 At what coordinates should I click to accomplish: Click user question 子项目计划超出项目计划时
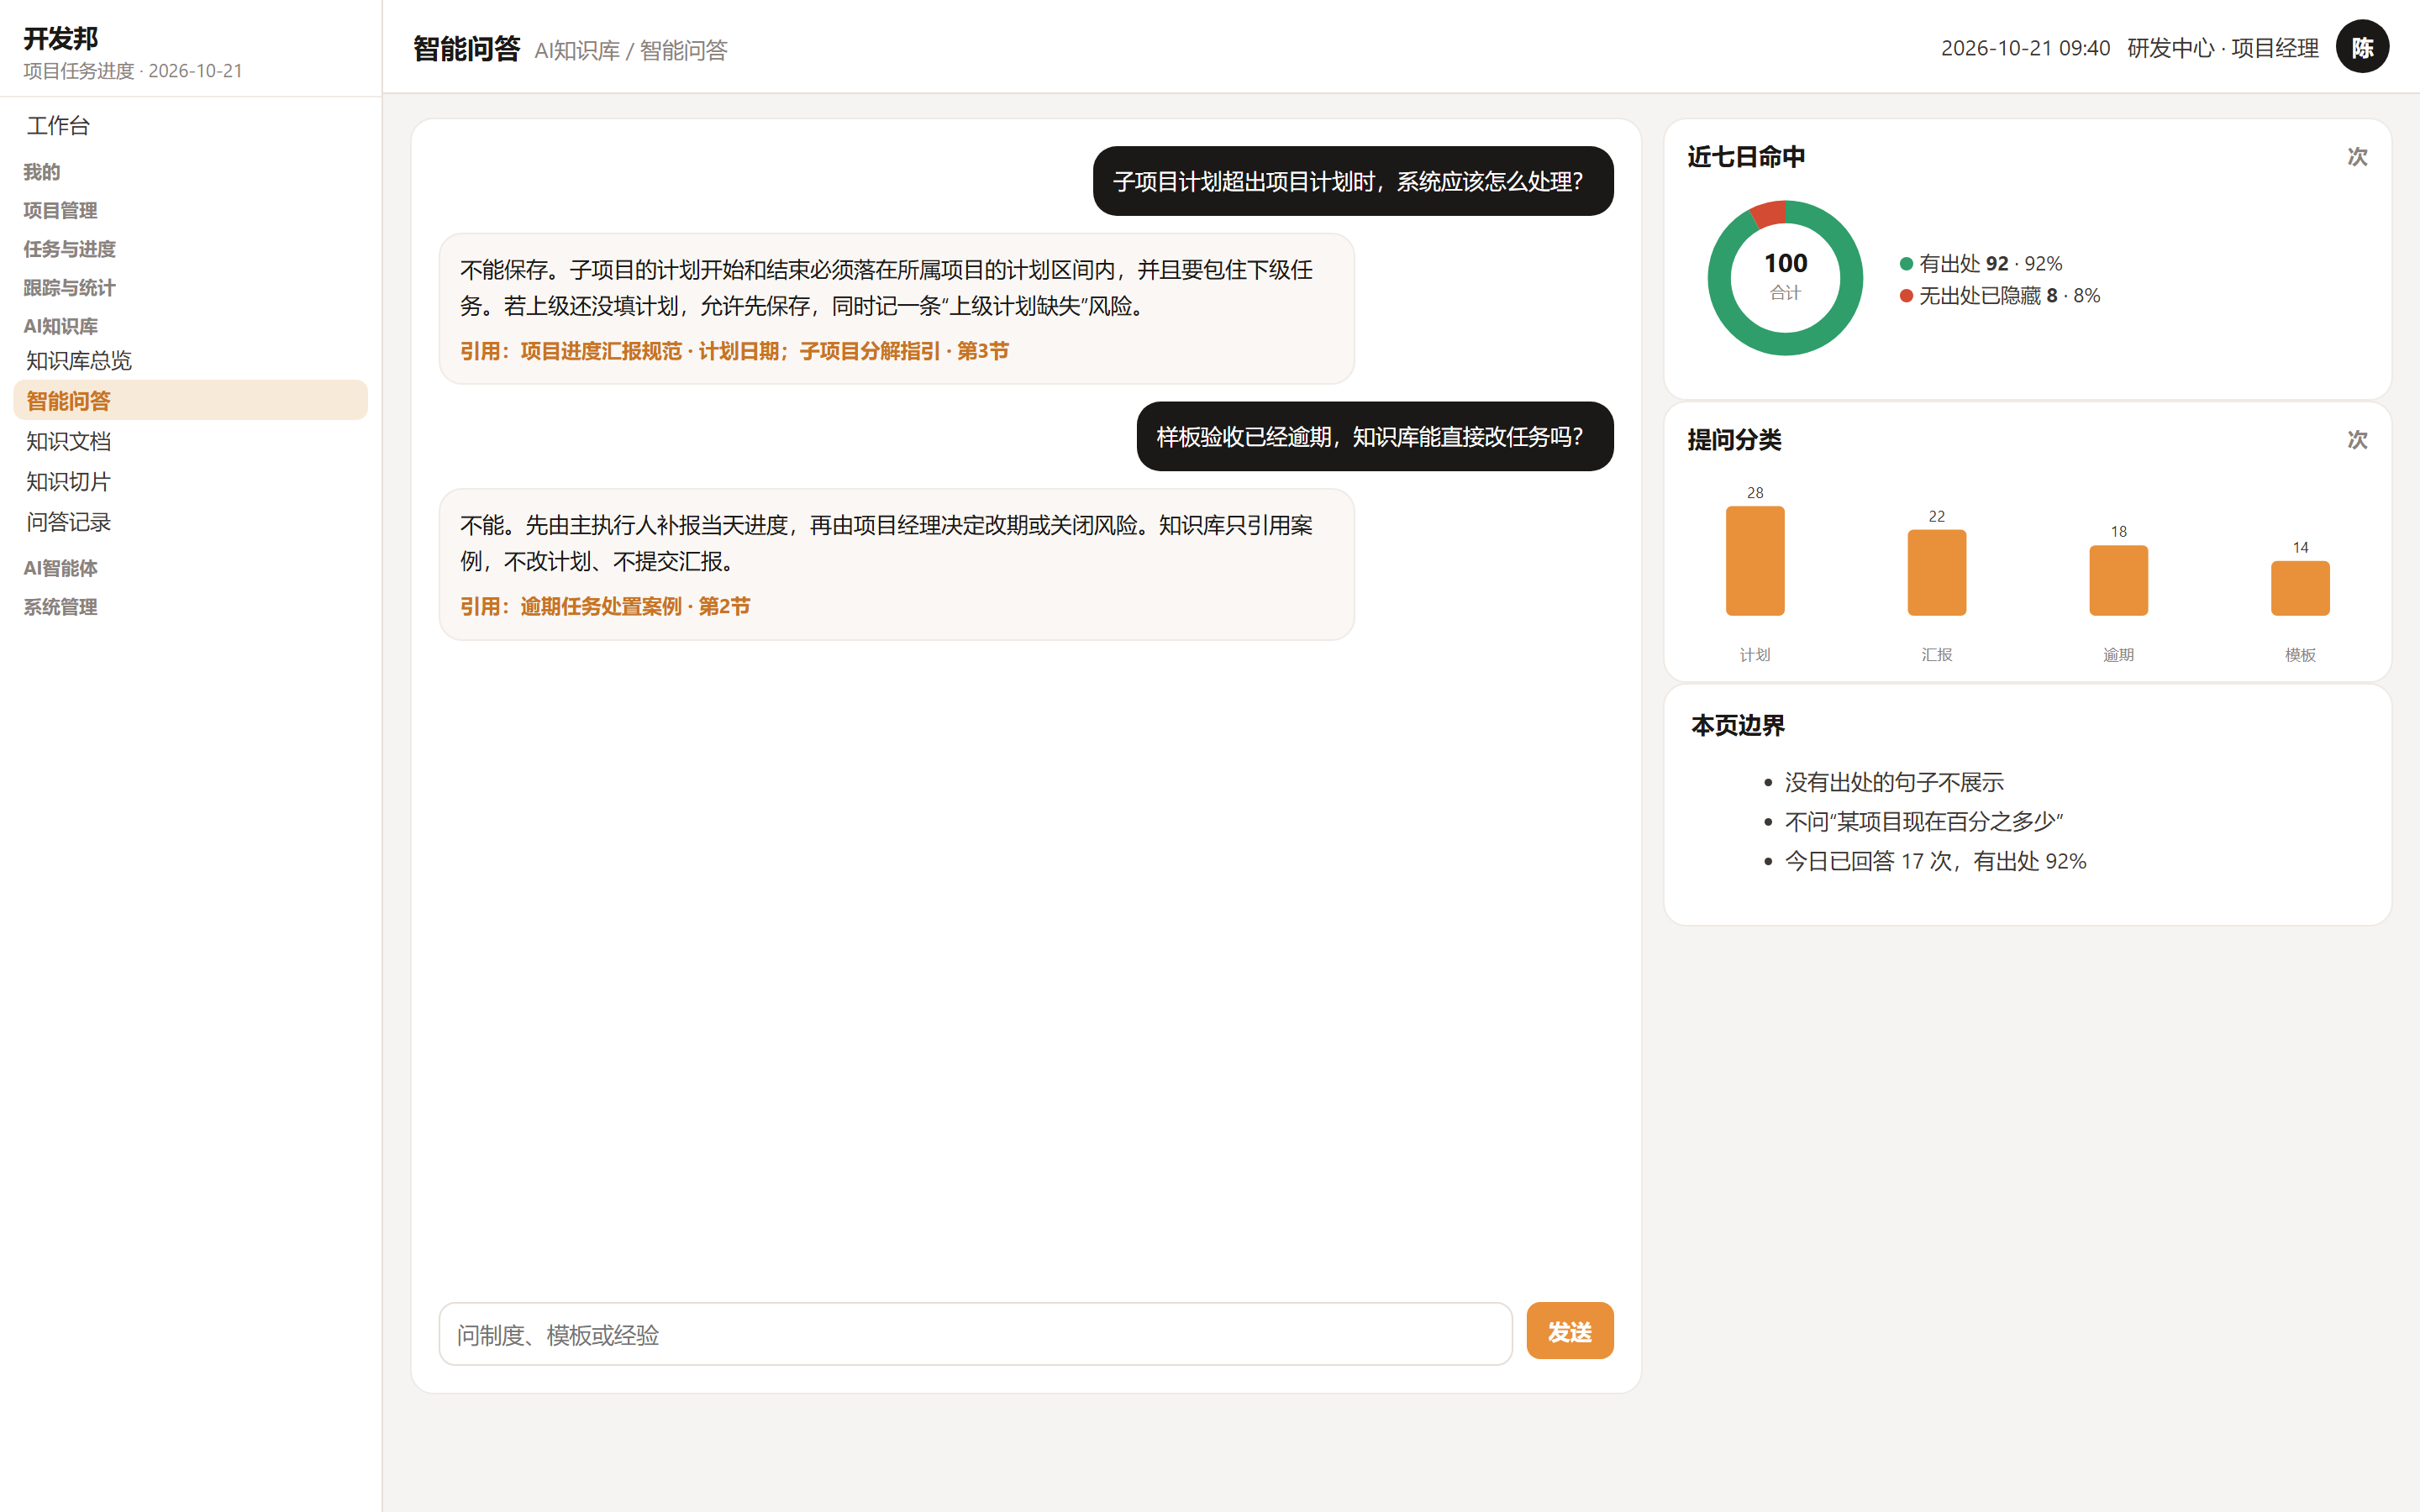[1353, 181]
